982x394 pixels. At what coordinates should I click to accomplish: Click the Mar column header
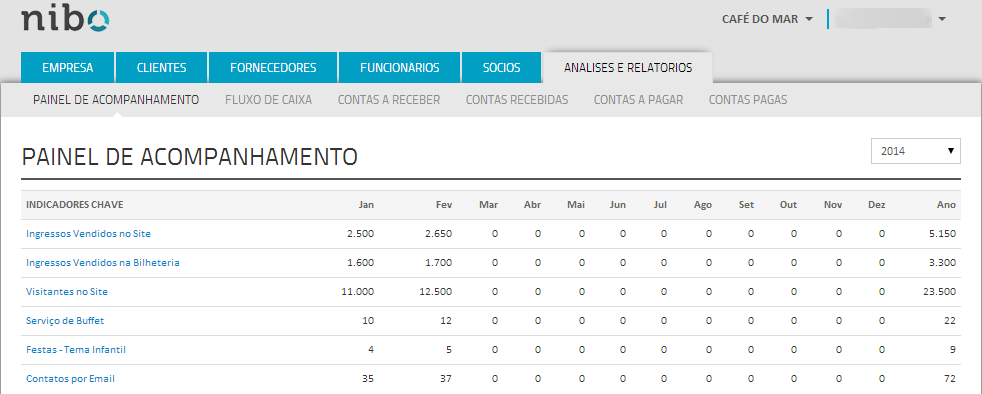point(488,205)
